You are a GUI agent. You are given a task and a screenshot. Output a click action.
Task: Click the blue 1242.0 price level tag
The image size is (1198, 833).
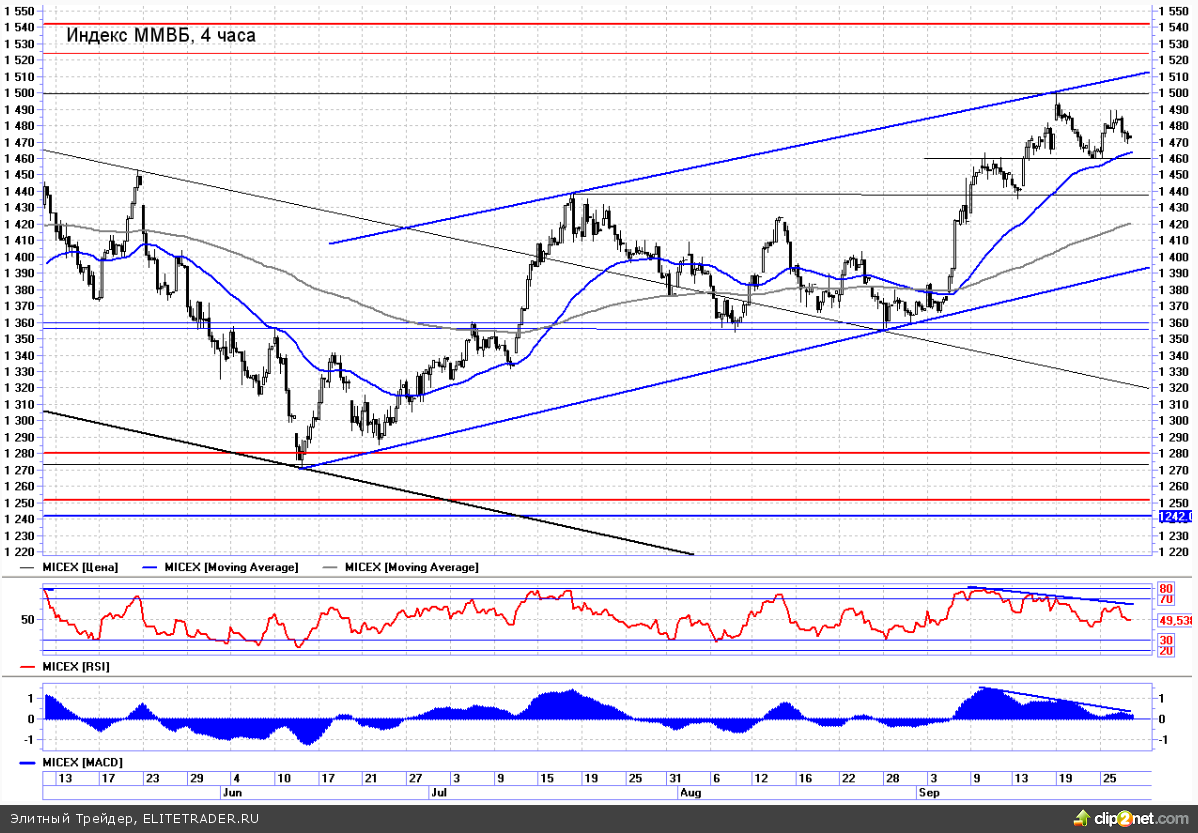(x=1174, y=516)
